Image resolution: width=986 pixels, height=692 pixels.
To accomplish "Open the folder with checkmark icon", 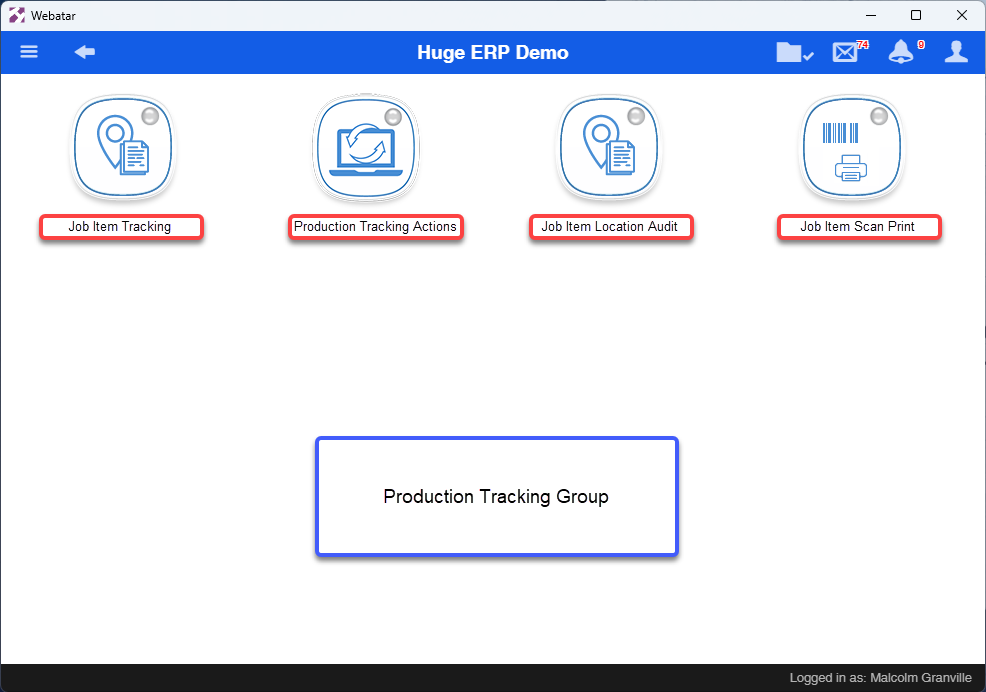I will click(794, 52).
